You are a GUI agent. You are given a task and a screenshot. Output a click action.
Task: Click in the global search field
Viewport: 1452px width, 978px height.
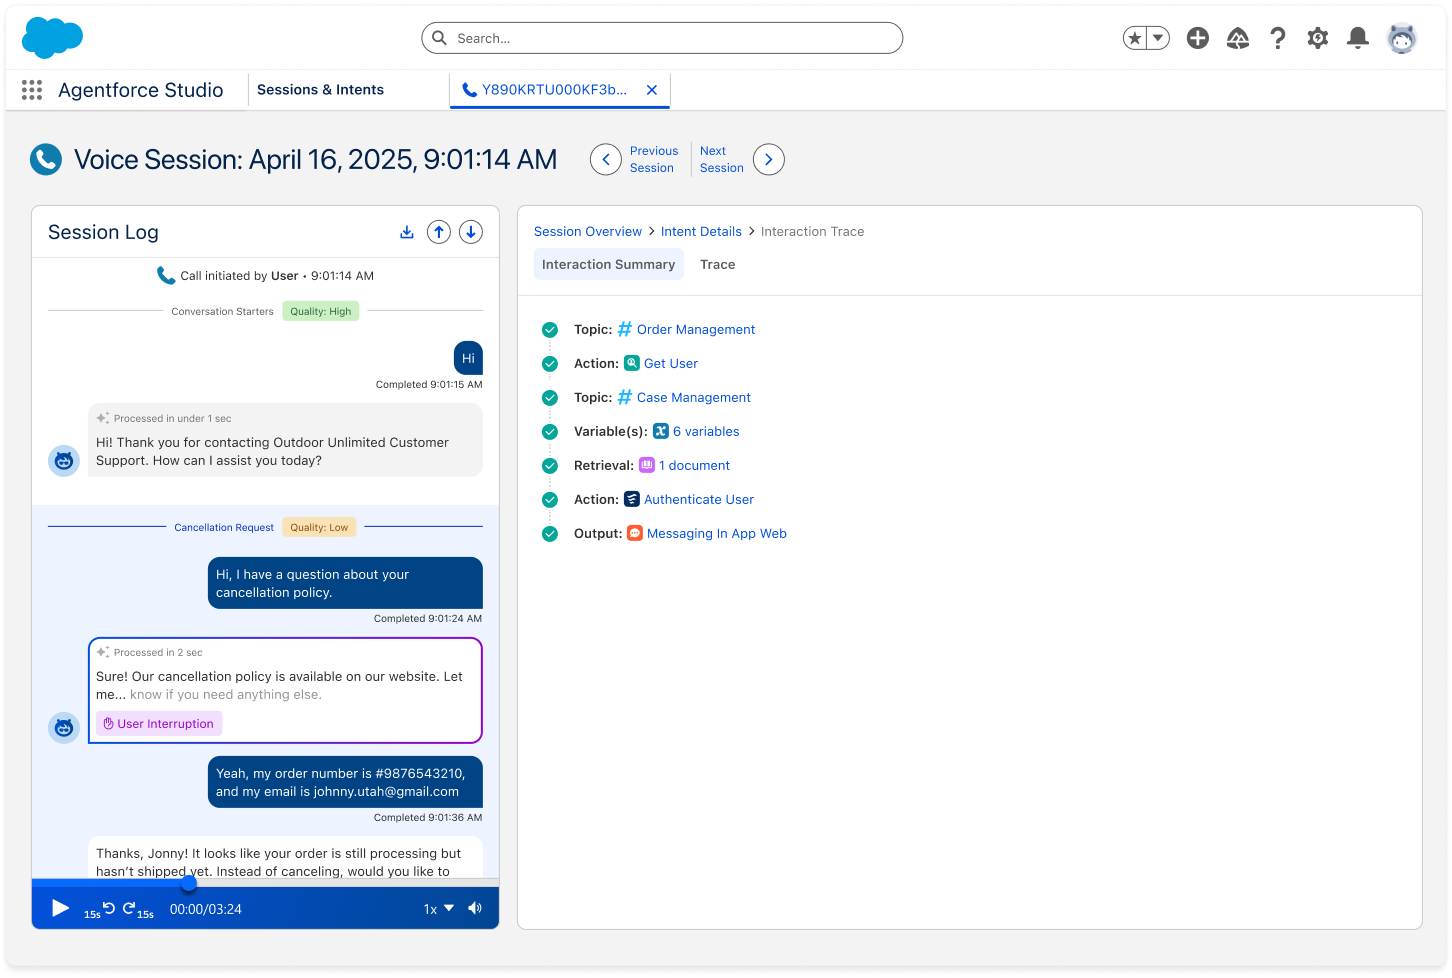pos(662,38)
